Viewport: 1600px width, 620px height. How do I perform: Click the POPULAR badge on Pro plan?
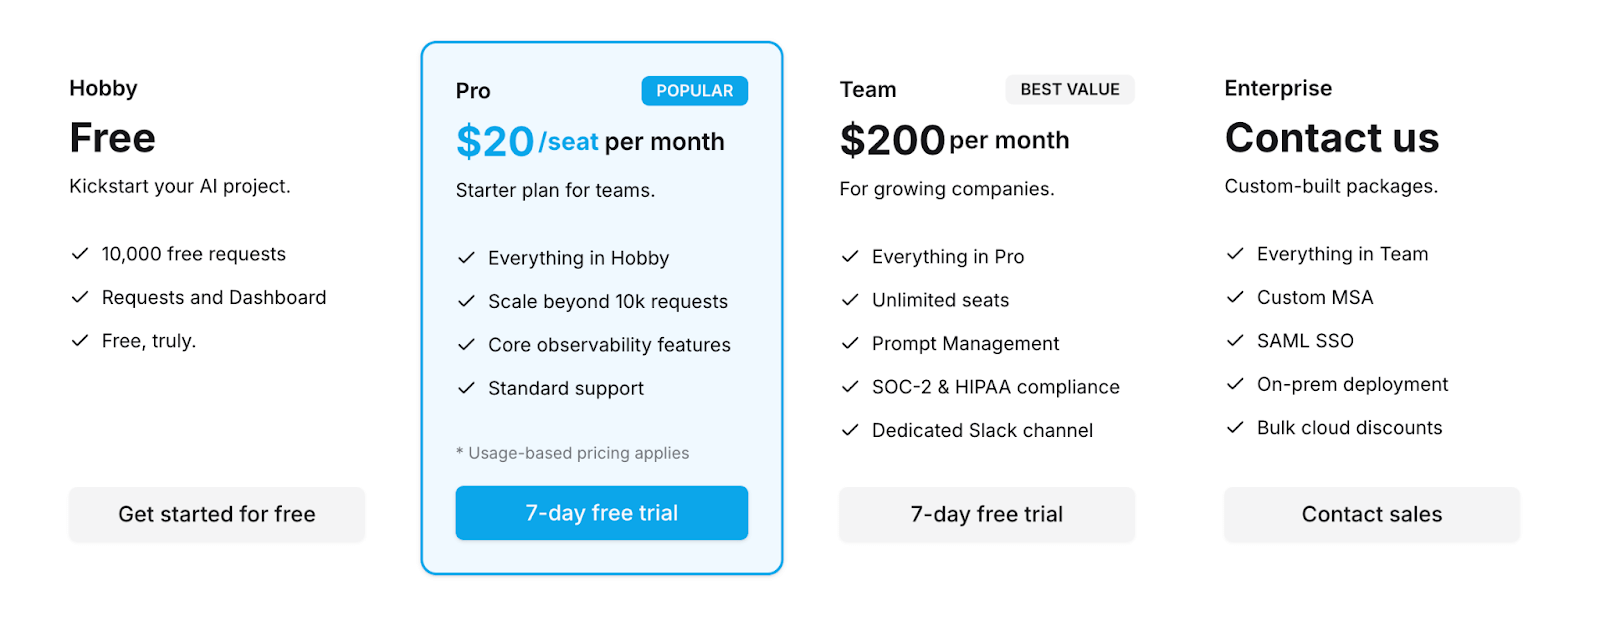tap(694, 91)
